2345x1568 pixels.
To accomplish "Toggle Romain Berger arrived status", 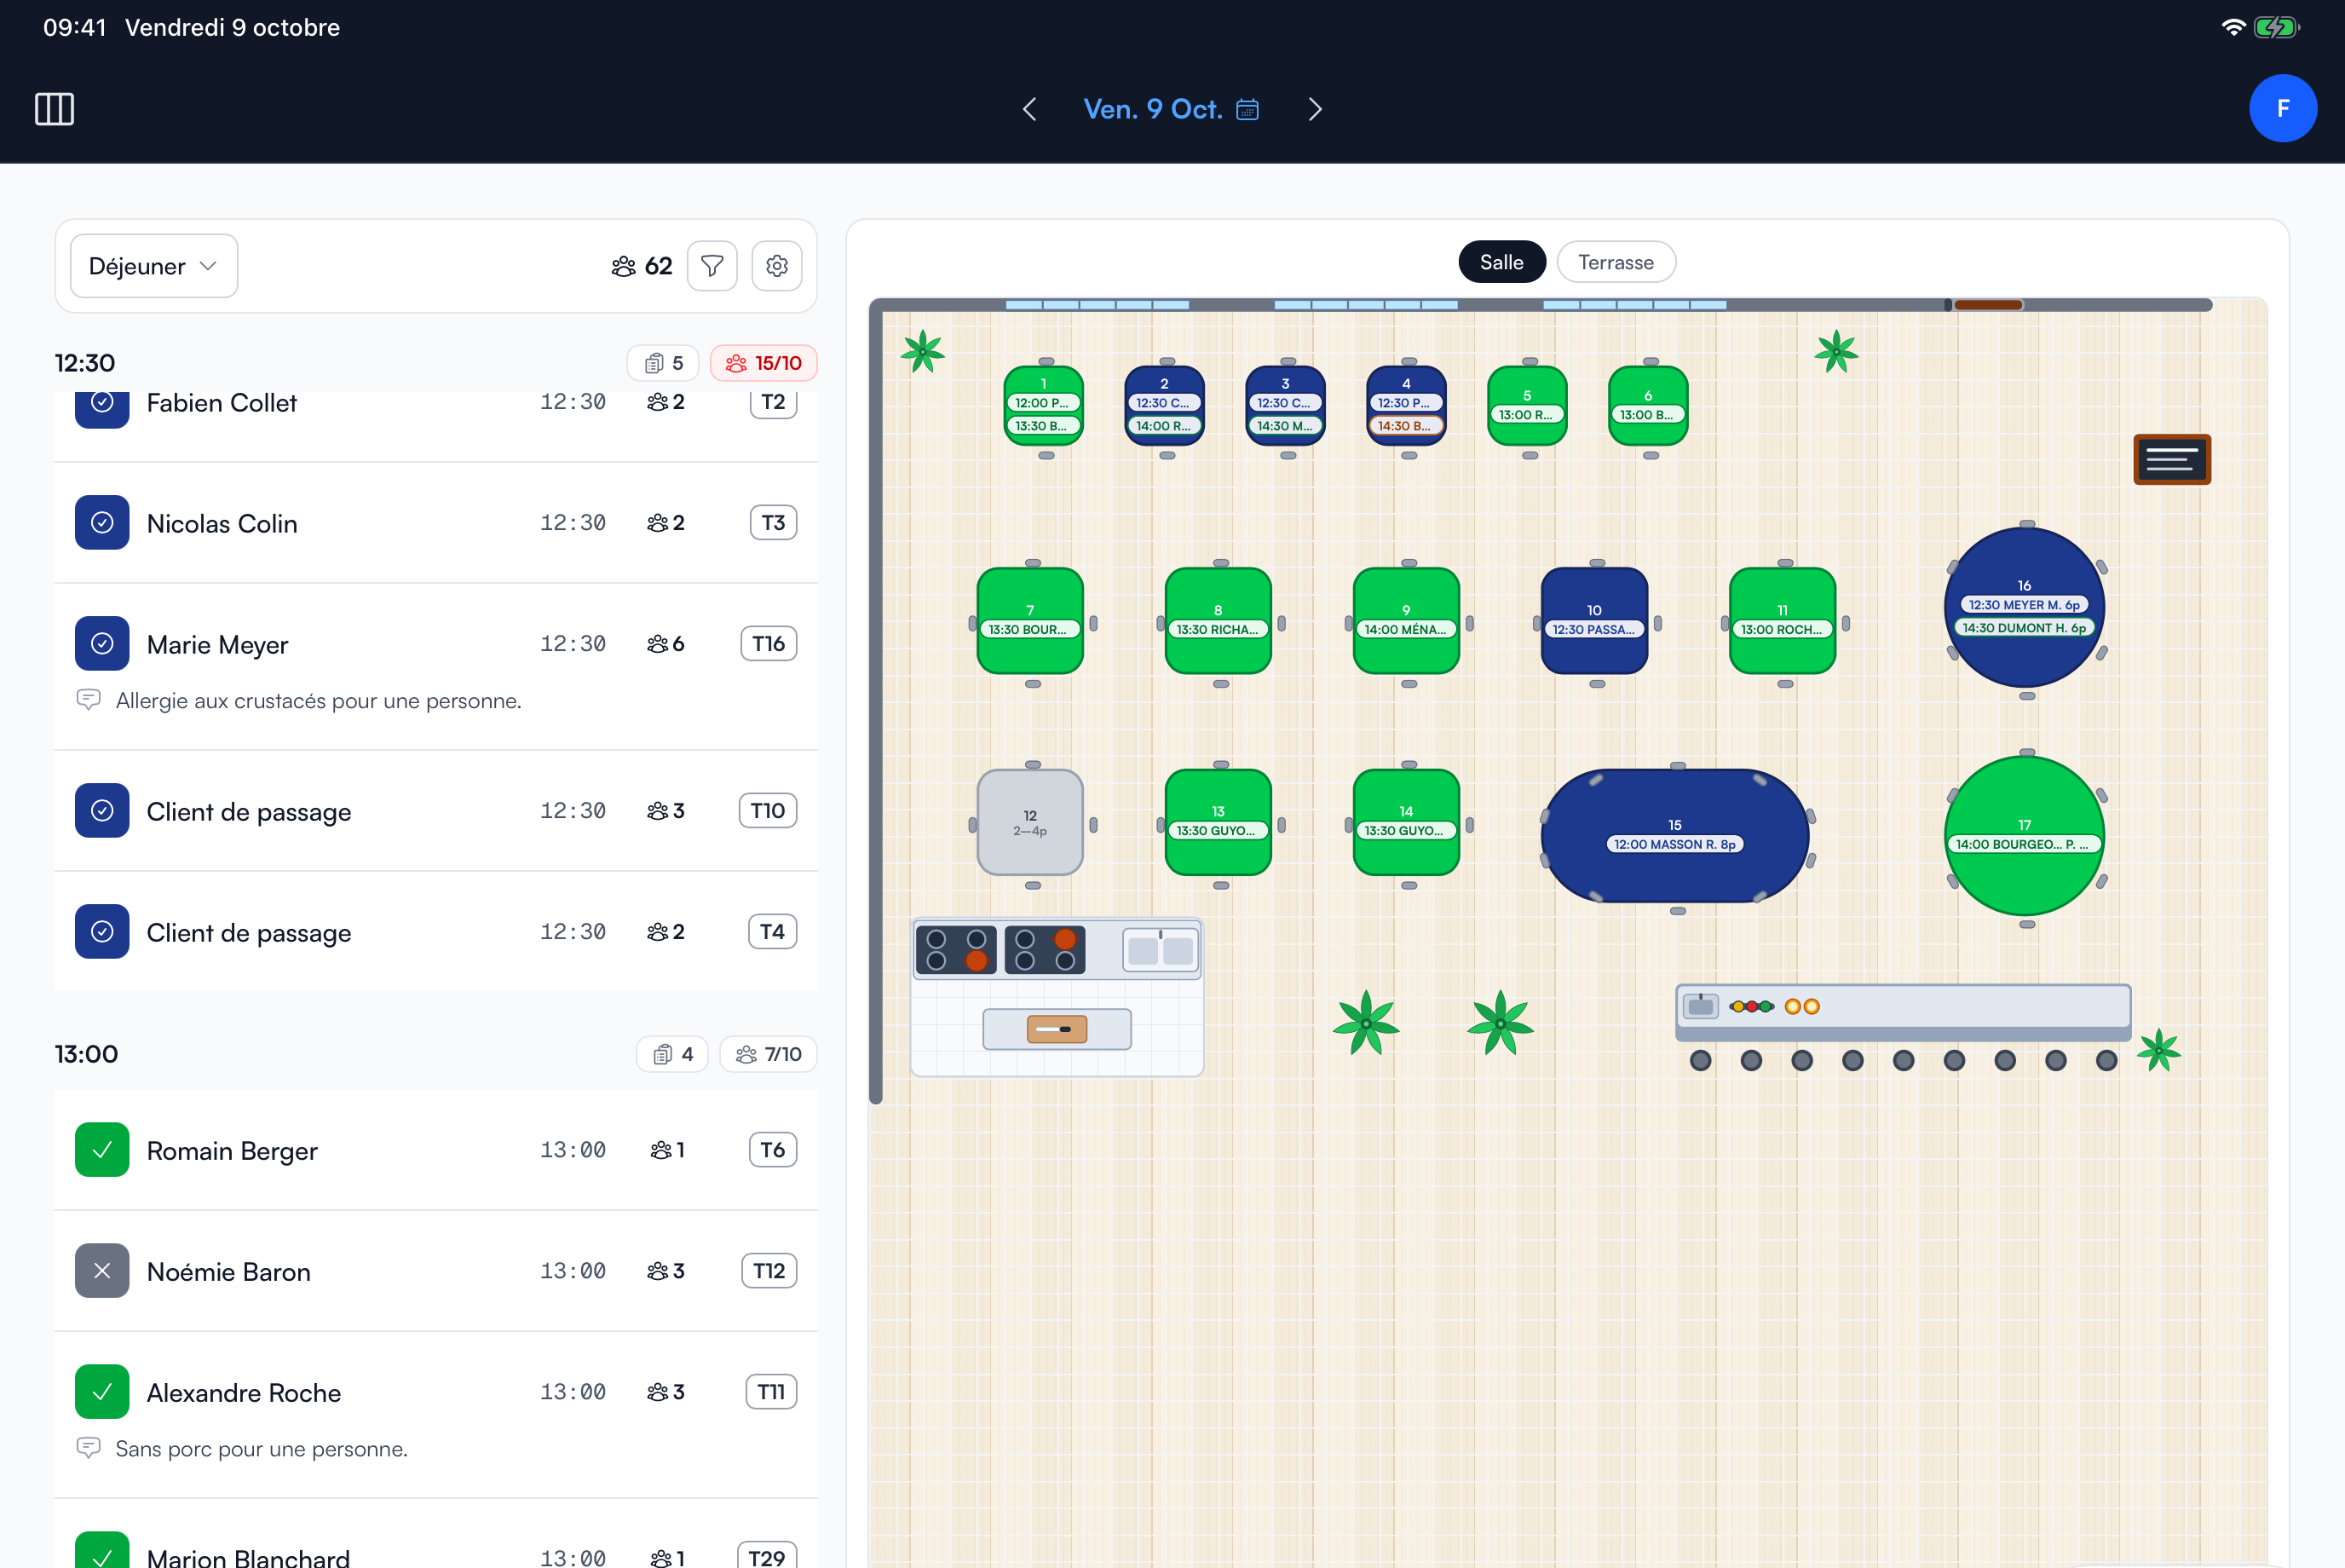I will click(x=102, y=1149).
